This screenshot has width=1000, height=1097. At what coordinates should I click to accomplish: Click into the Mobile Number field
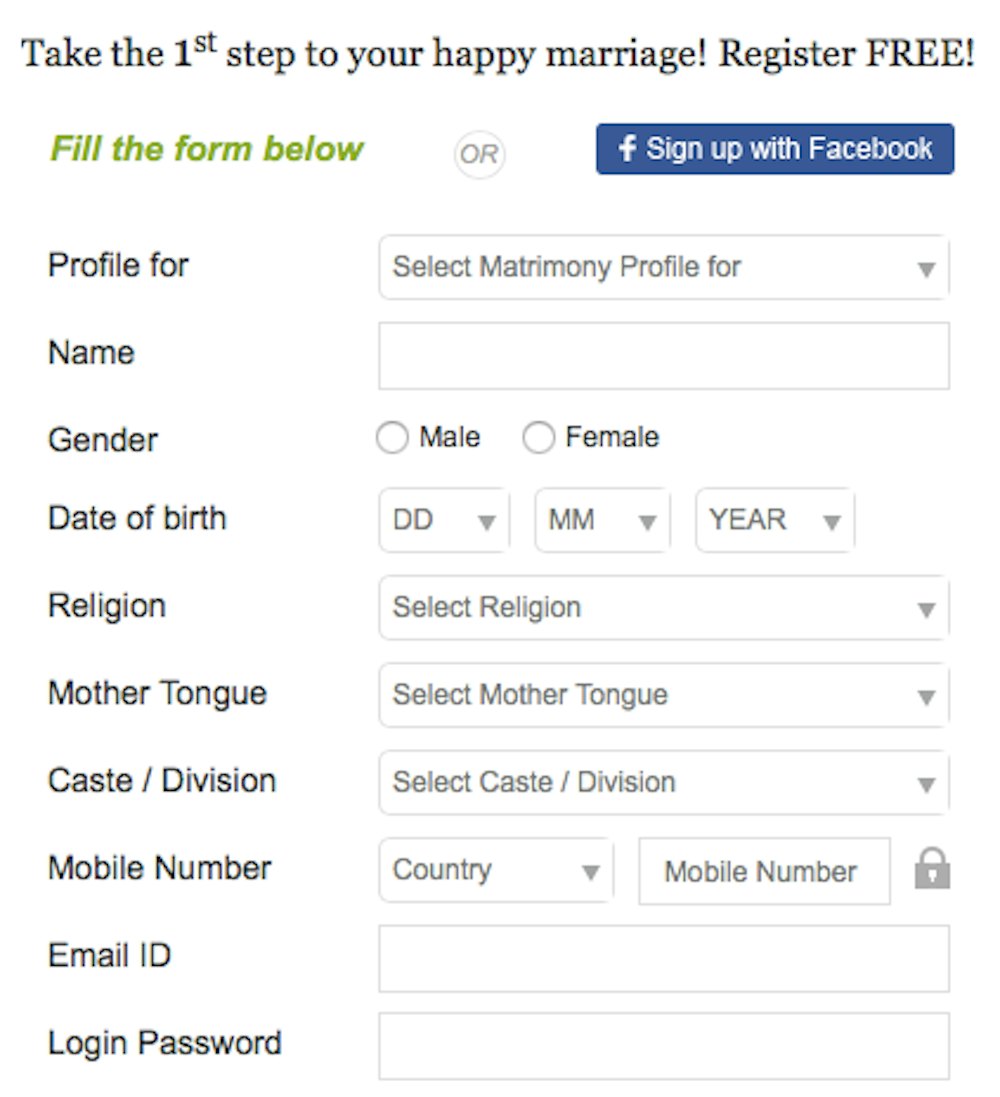click(x=764, y=871)
